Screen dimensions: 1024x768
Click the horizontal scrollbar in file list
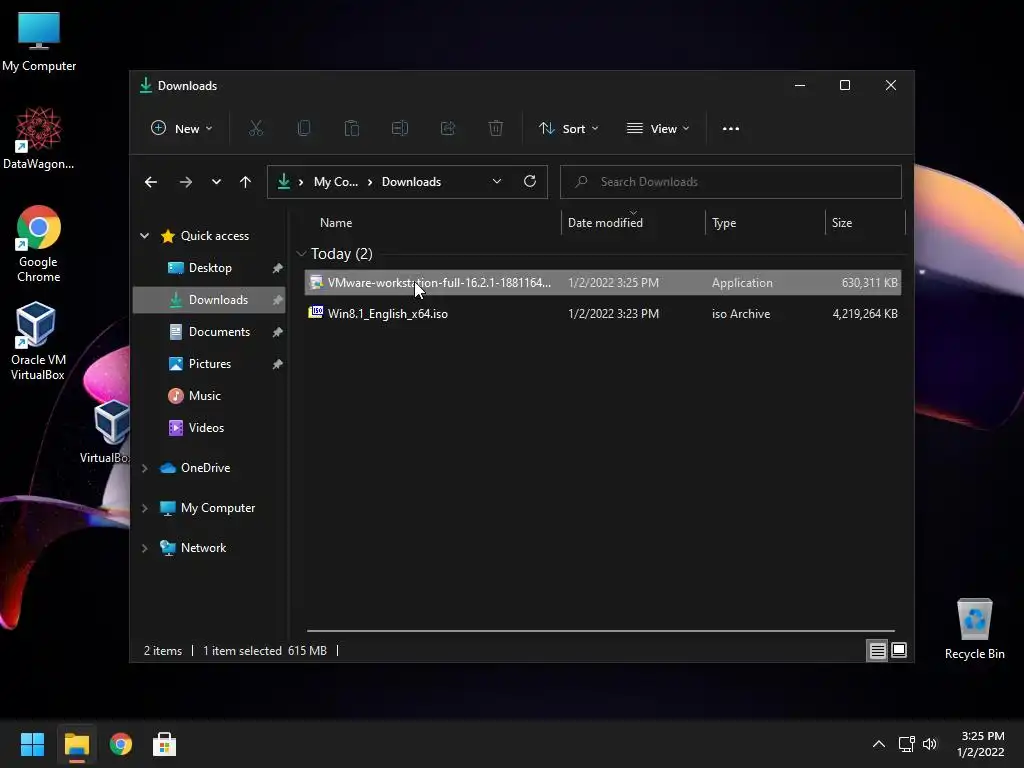coord(601,631)
